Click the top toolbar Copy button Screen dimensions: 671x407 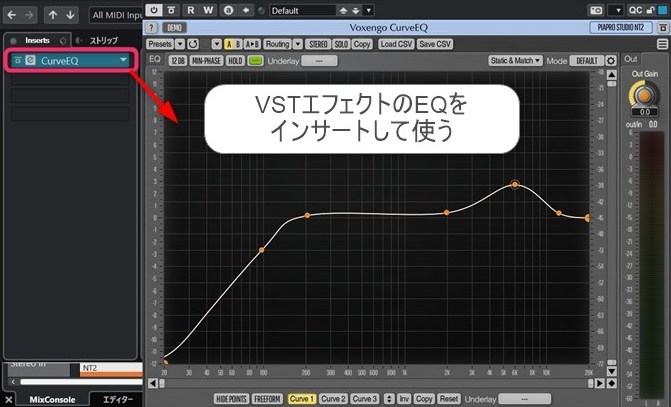[x=362, y=44]
